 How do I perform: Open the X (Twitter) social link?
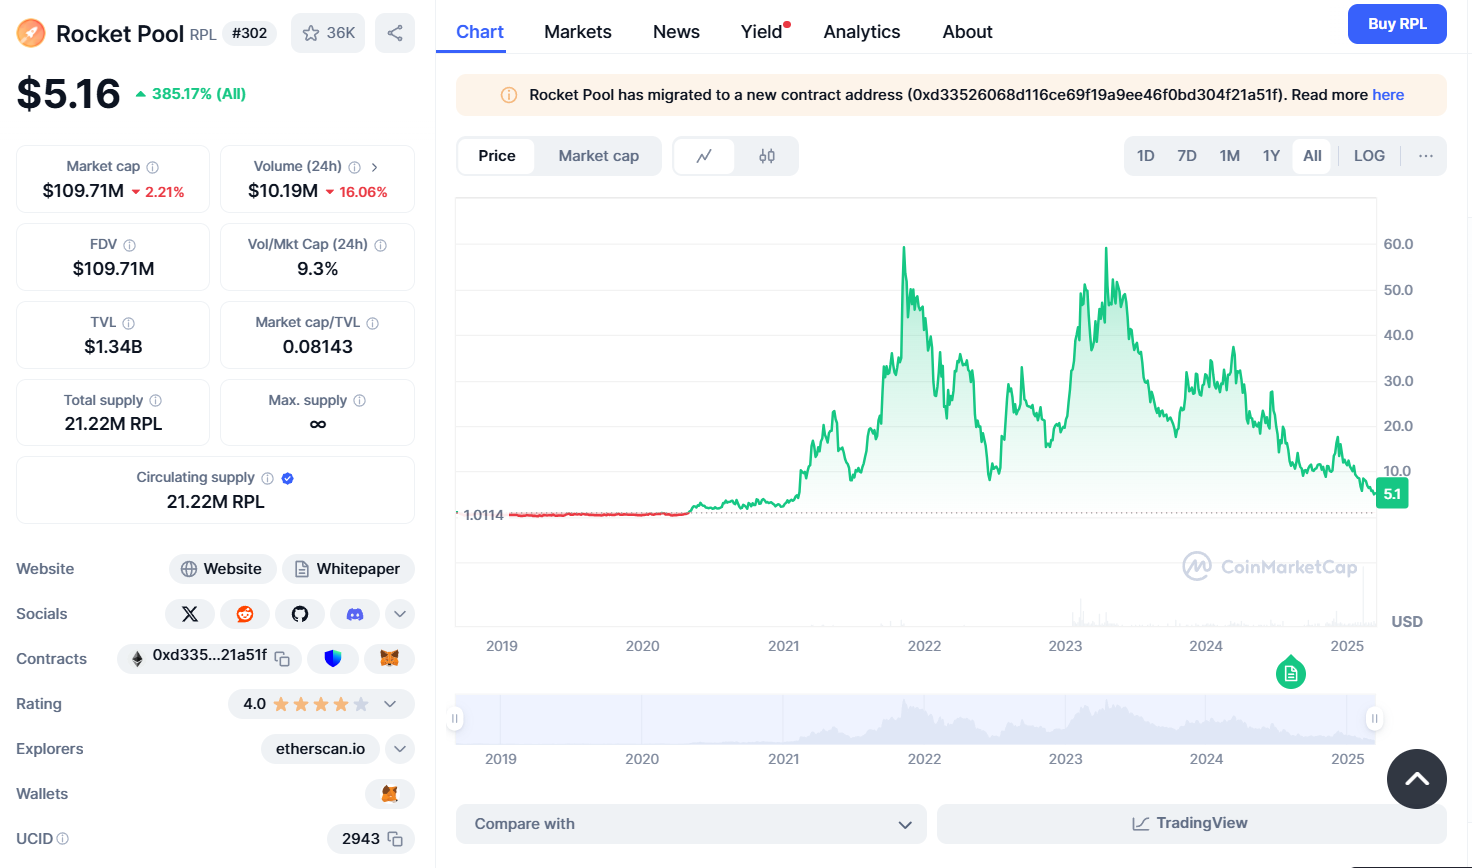(x=190, y=614)
